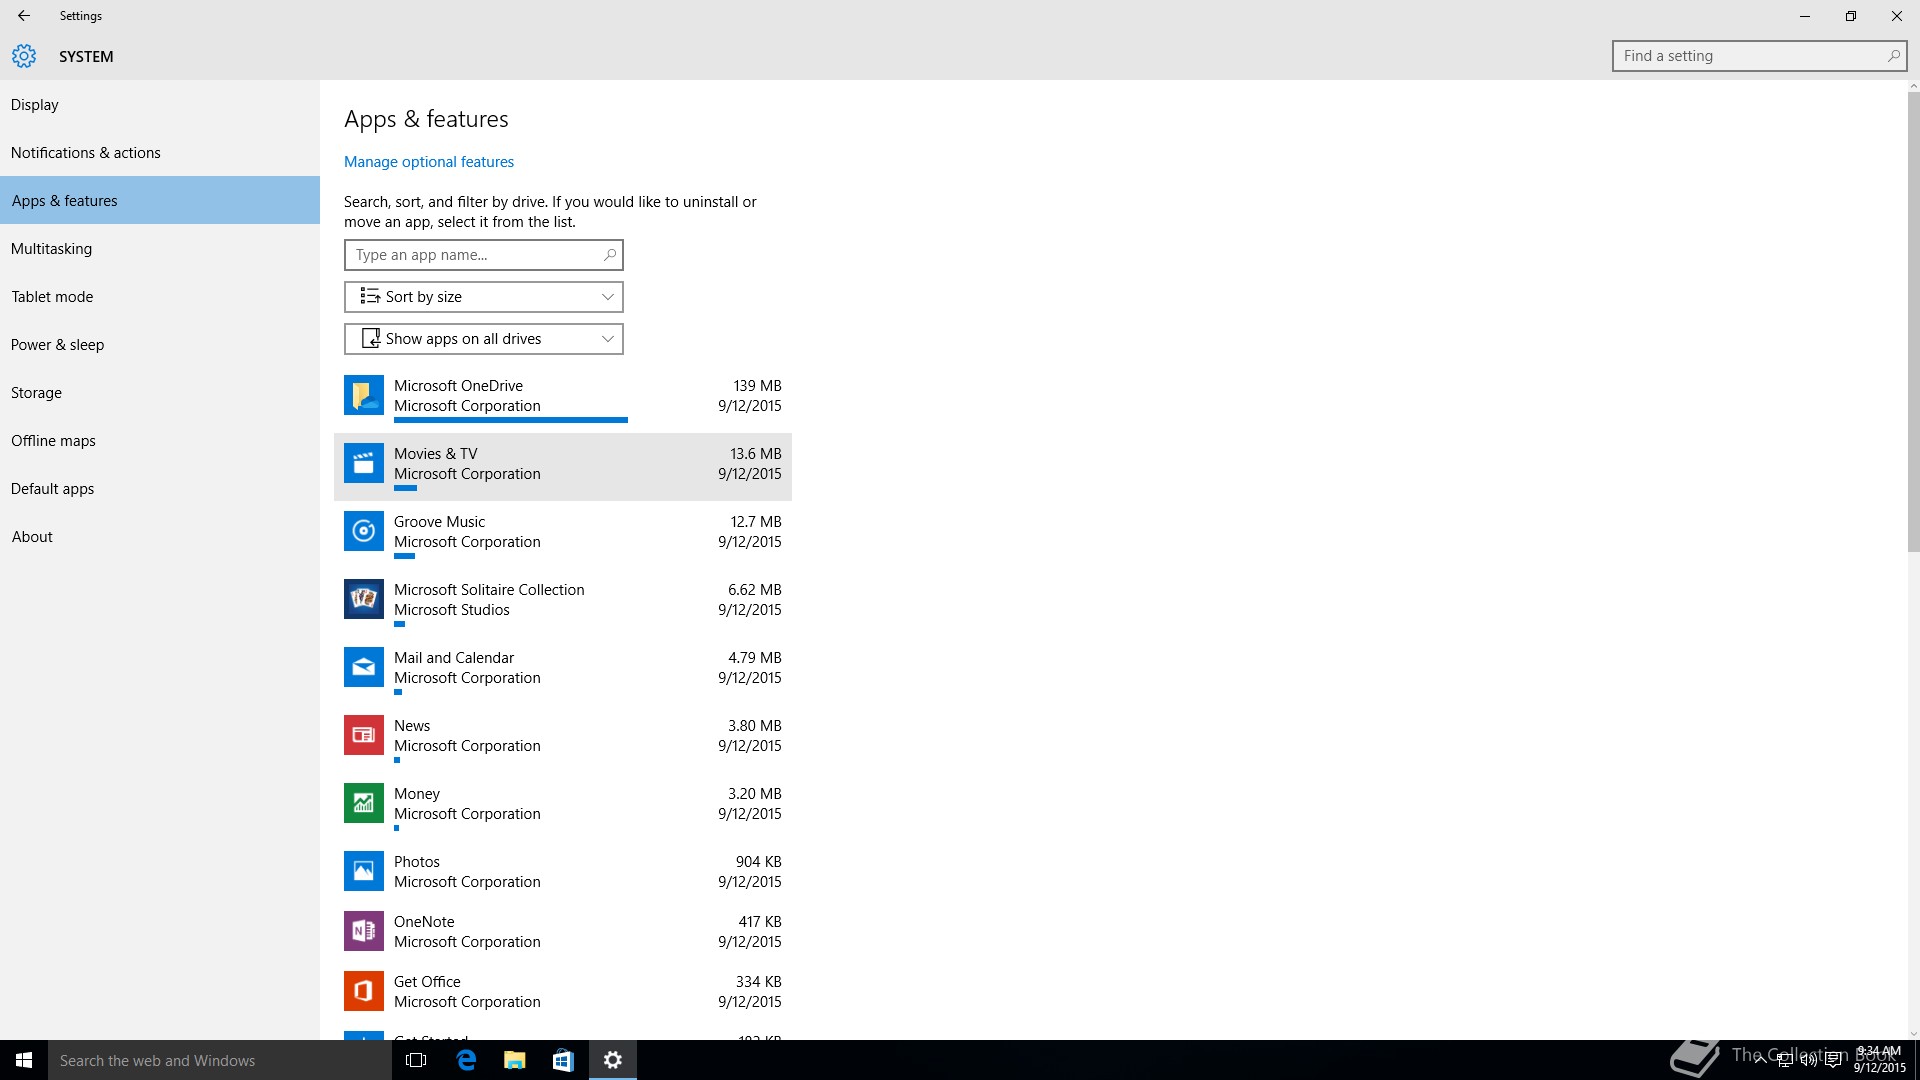Click the 3.20 MB size value
Image resolution: width=1920 pixels, height=1080 pixels.
755,794
